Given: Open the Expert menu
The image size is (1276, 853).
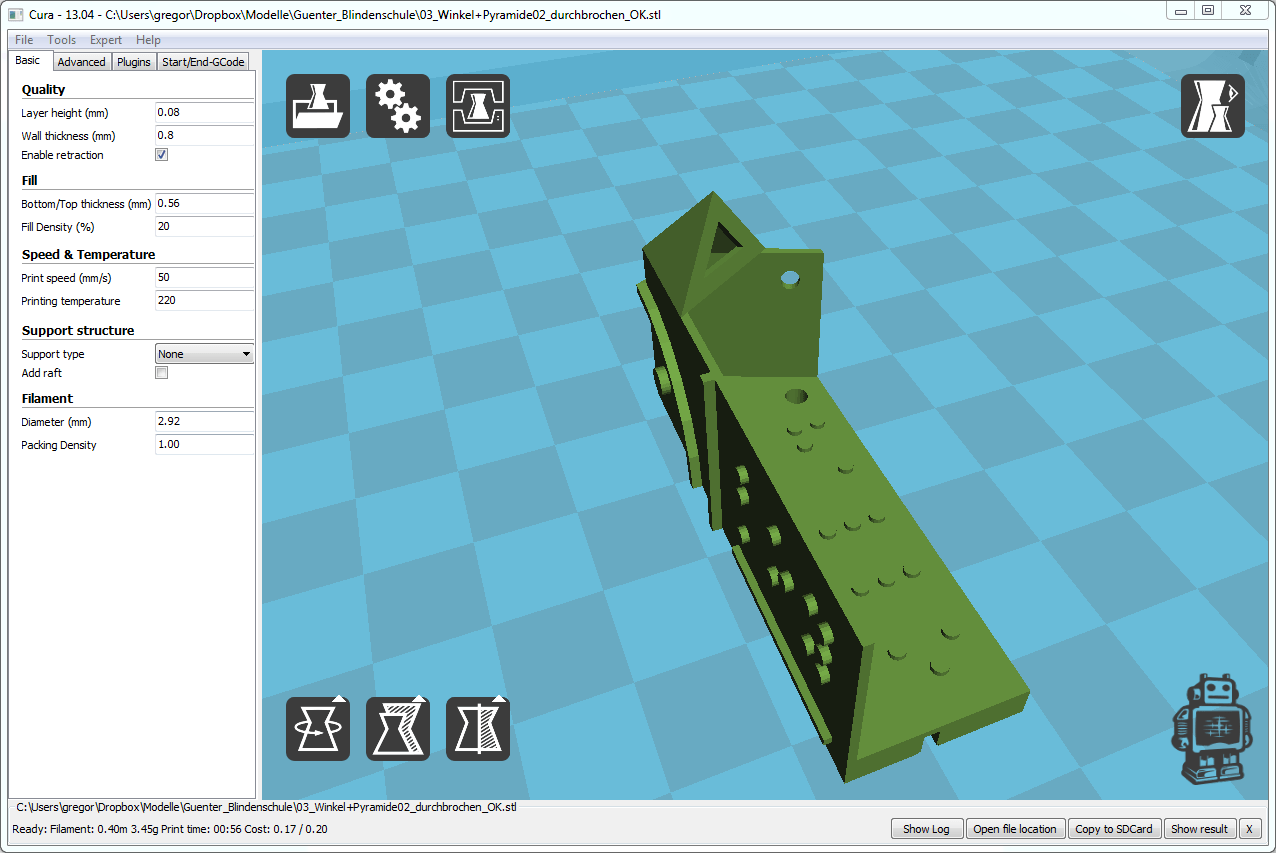Looking at the screenshot, I should pyautogui.click(x=106, y=40).
